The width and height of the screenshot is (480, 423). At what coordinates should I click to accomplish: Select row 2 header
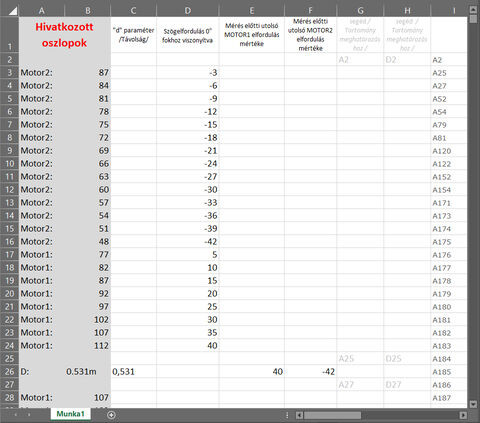point(9,60)
